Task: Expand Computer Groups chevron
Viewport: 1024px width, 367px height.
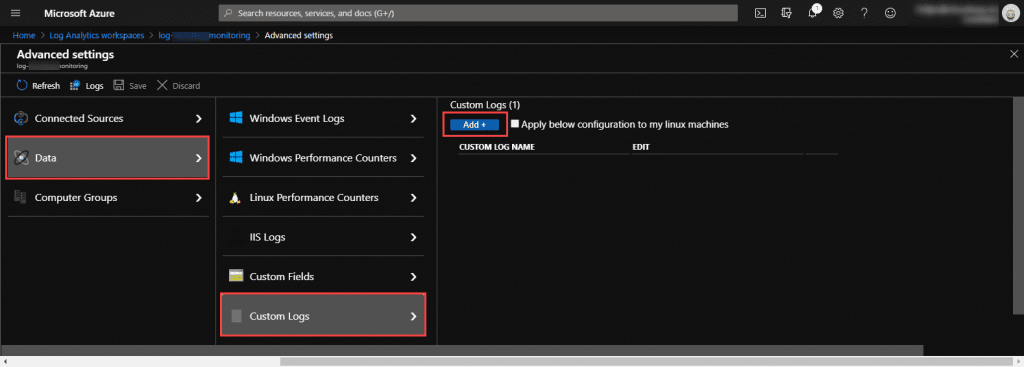Action: (x=199, y=197)
